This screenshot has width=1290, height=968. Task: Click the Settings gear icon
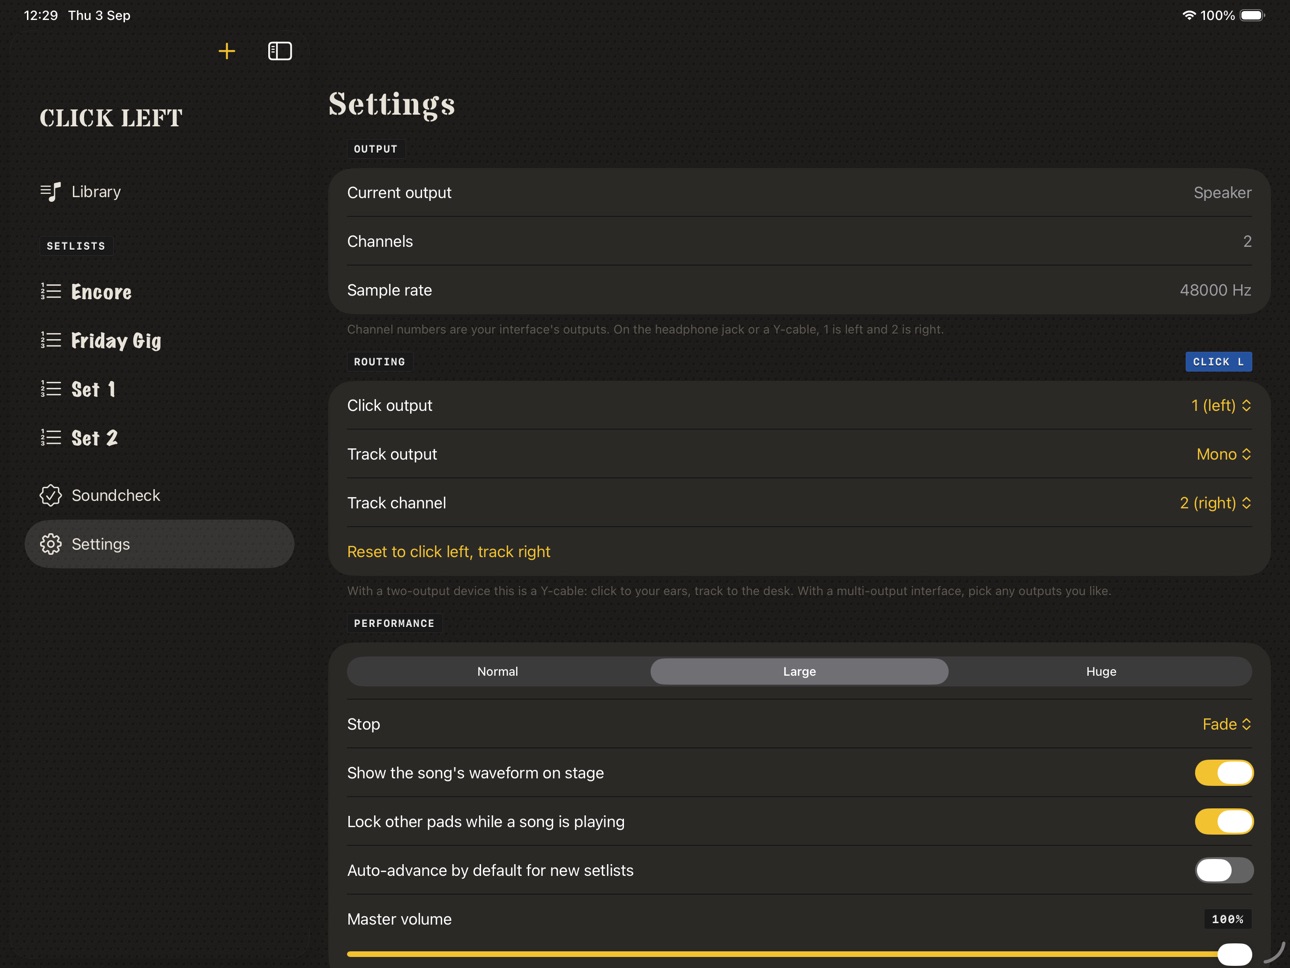click(50, 544)
